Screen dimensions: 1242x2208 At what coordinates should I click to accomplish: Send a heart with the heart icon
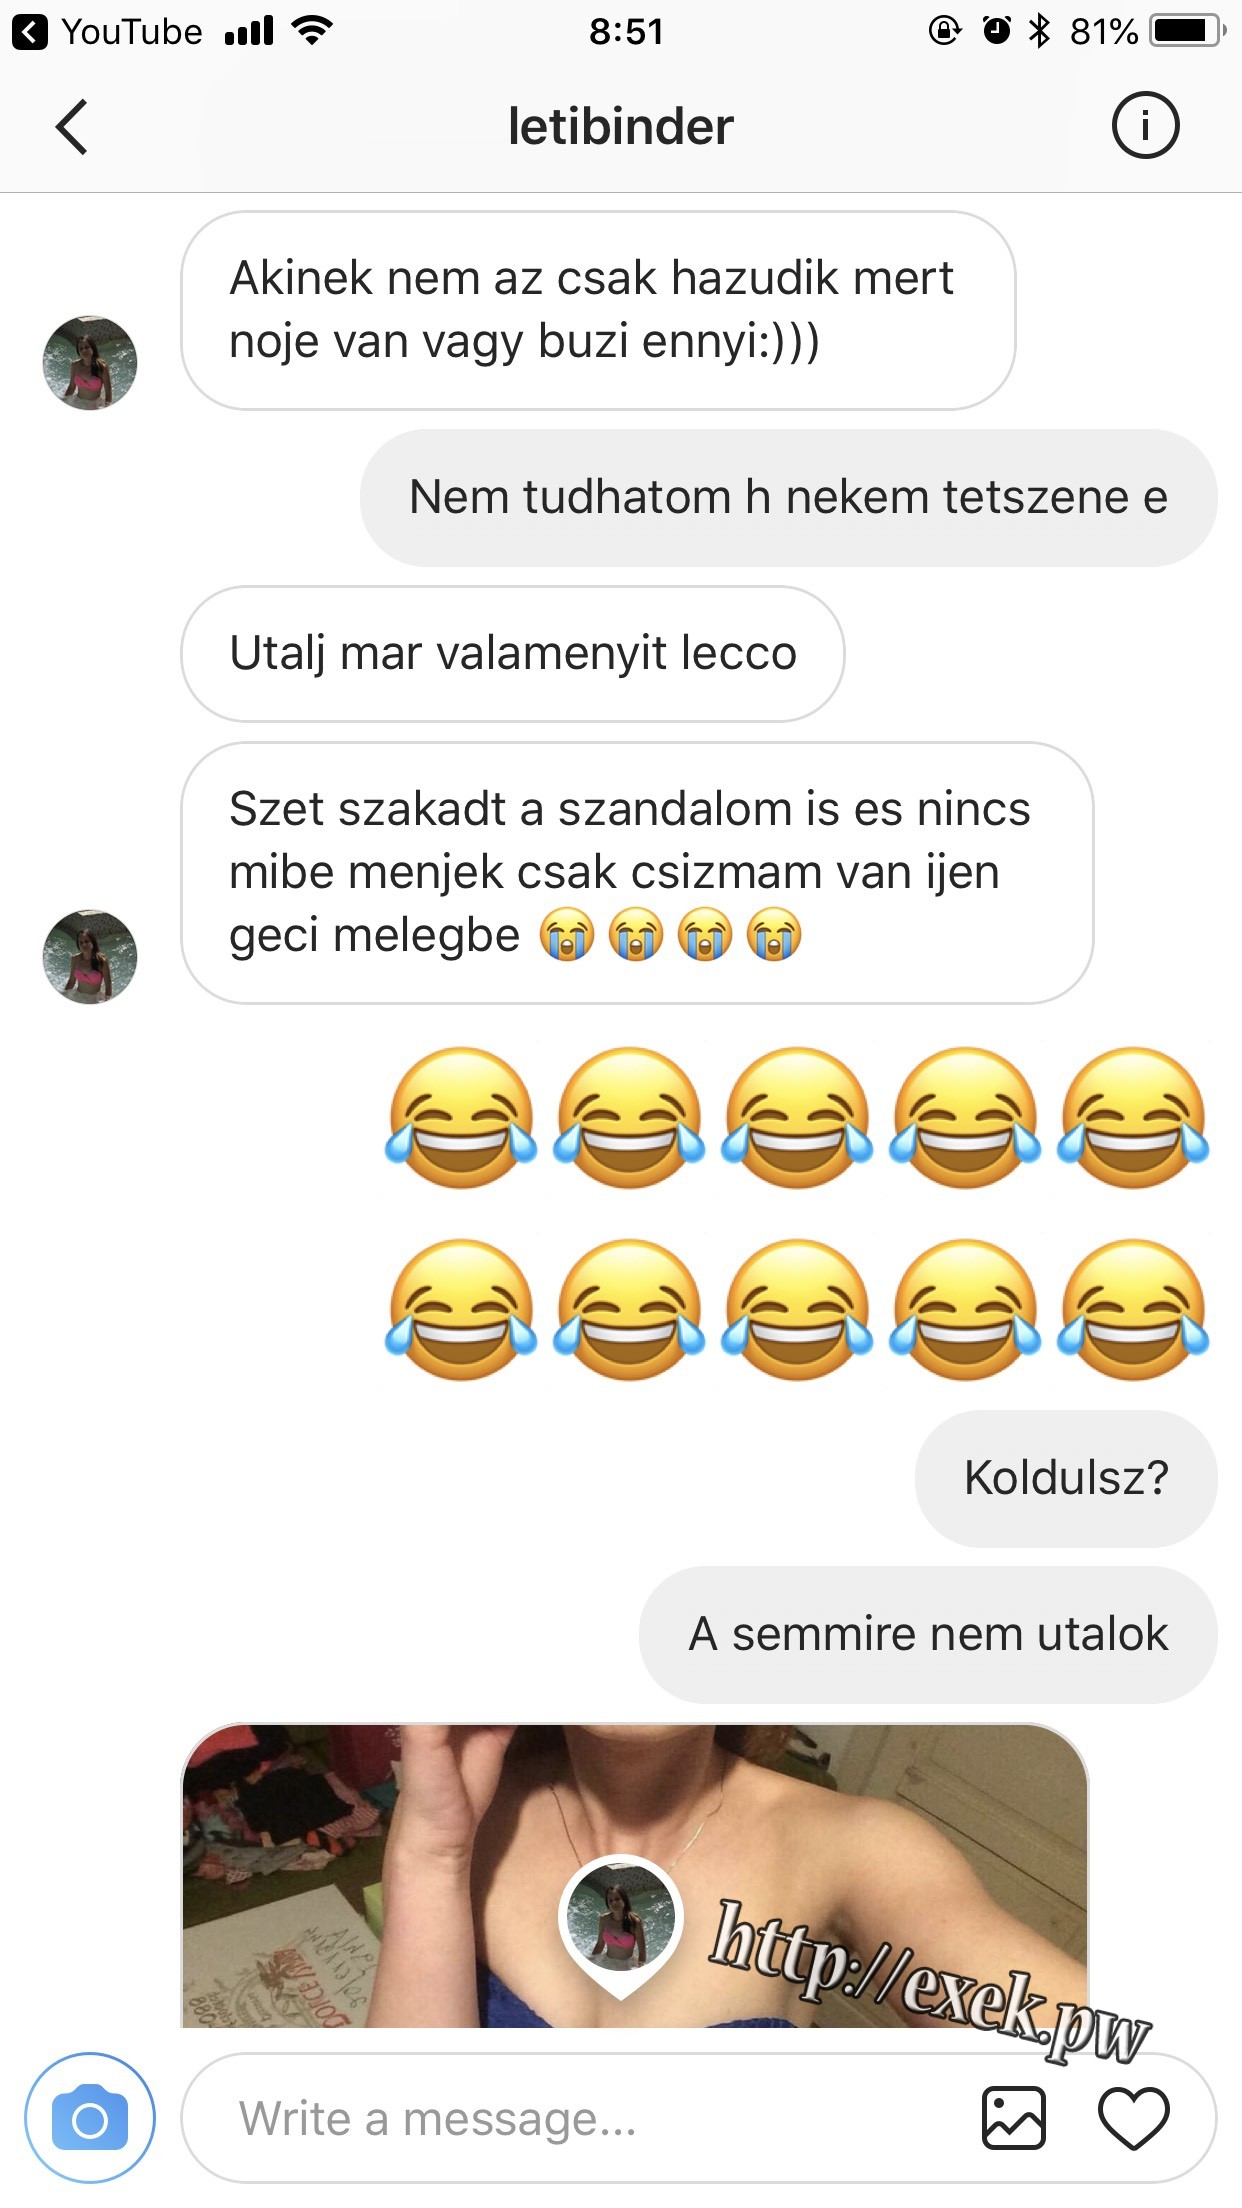click(x=1134, y=2118)
